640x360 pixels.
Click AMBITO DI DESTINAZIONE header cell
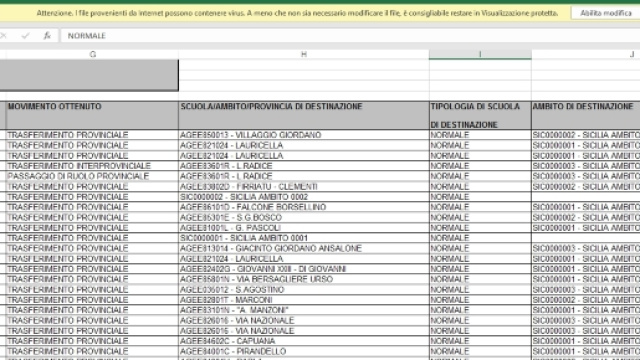586,116
